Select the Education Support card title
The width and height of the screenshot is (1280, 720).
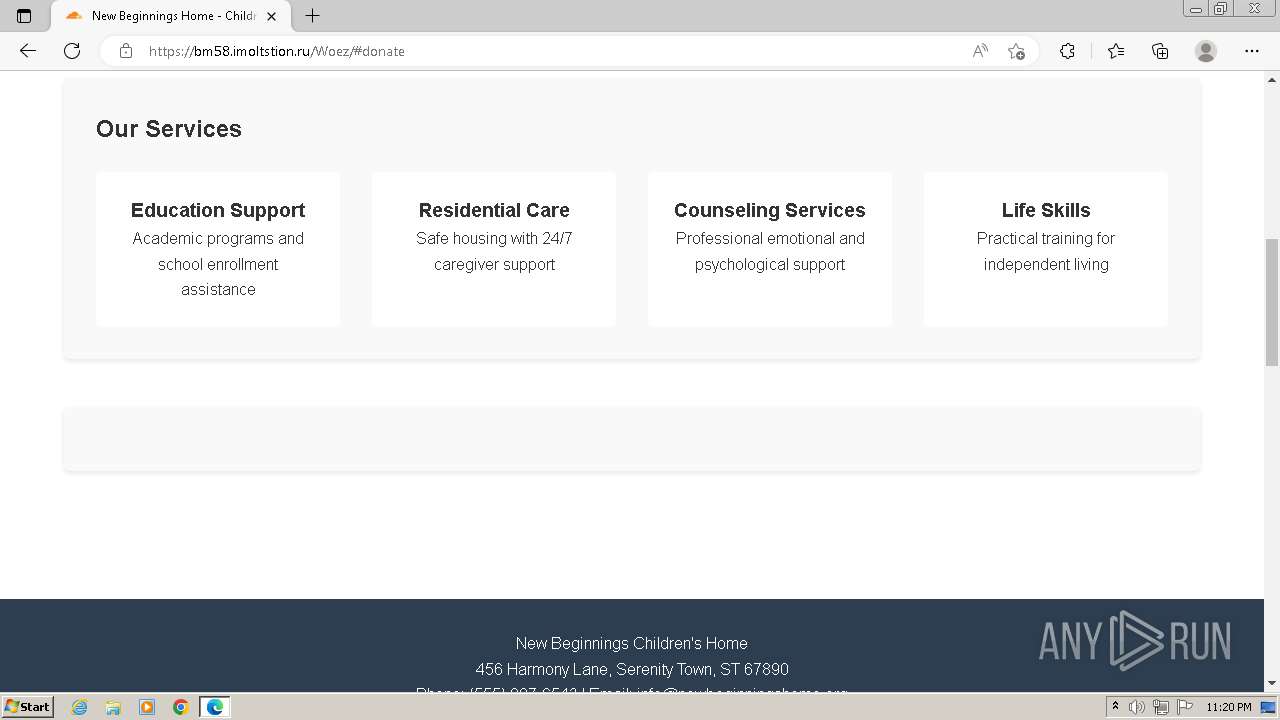tap(218, 210)
